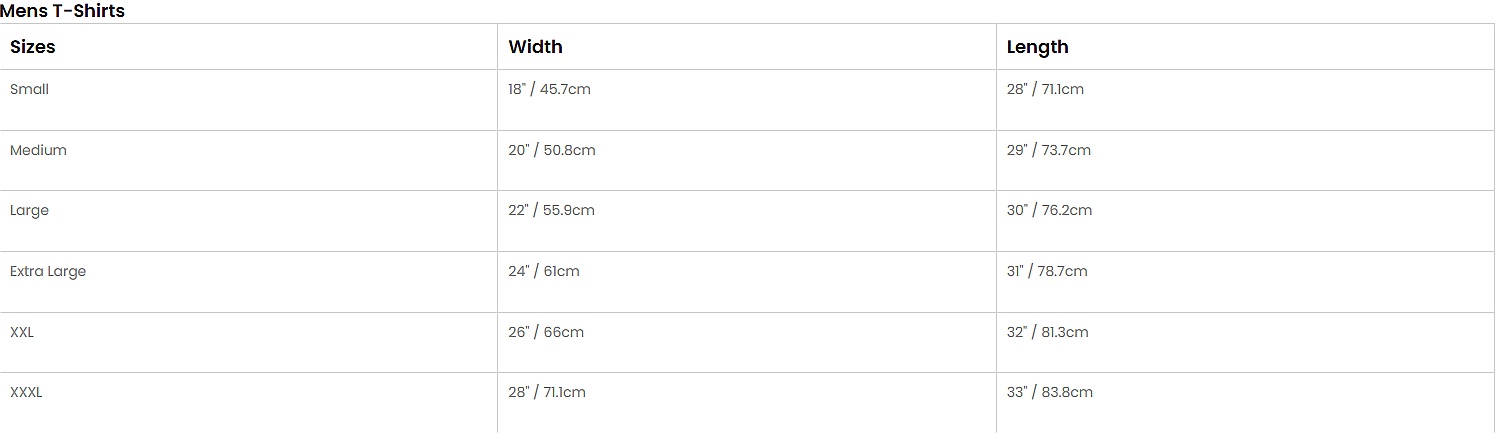
Task: Select the 20" / 50.8cm width cell
Action: 551,150
